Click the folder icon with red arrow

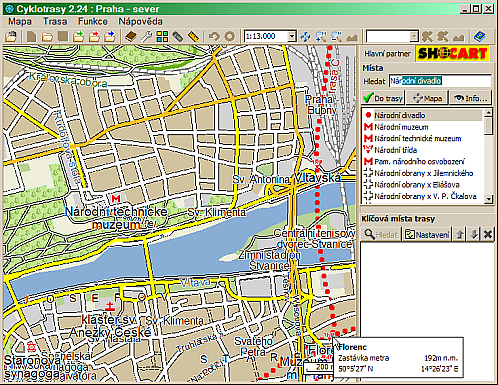pyautogui.click(x=94, y=36)
